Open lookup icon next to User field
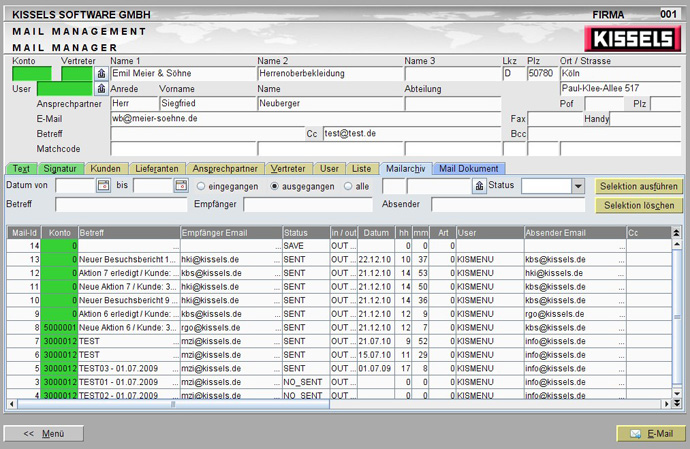Image resolution: width=690 pixels, height=449 pixels. (101, 88)
